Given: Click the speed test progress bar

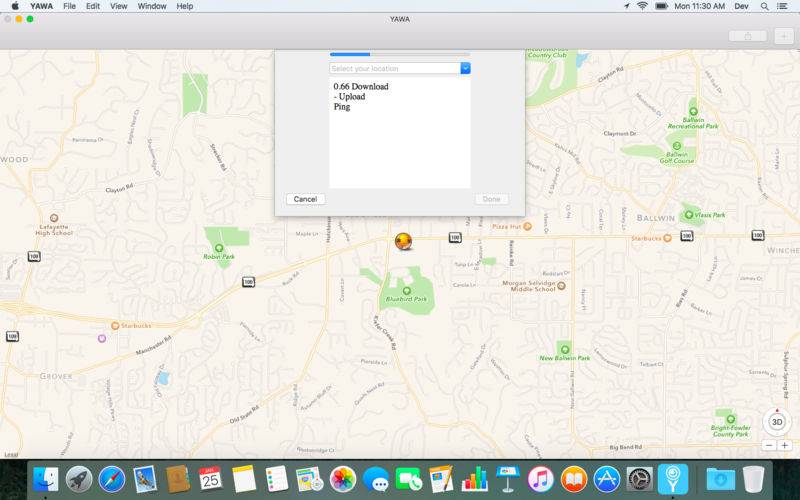Looking at the screenshot, I should 400,54.
